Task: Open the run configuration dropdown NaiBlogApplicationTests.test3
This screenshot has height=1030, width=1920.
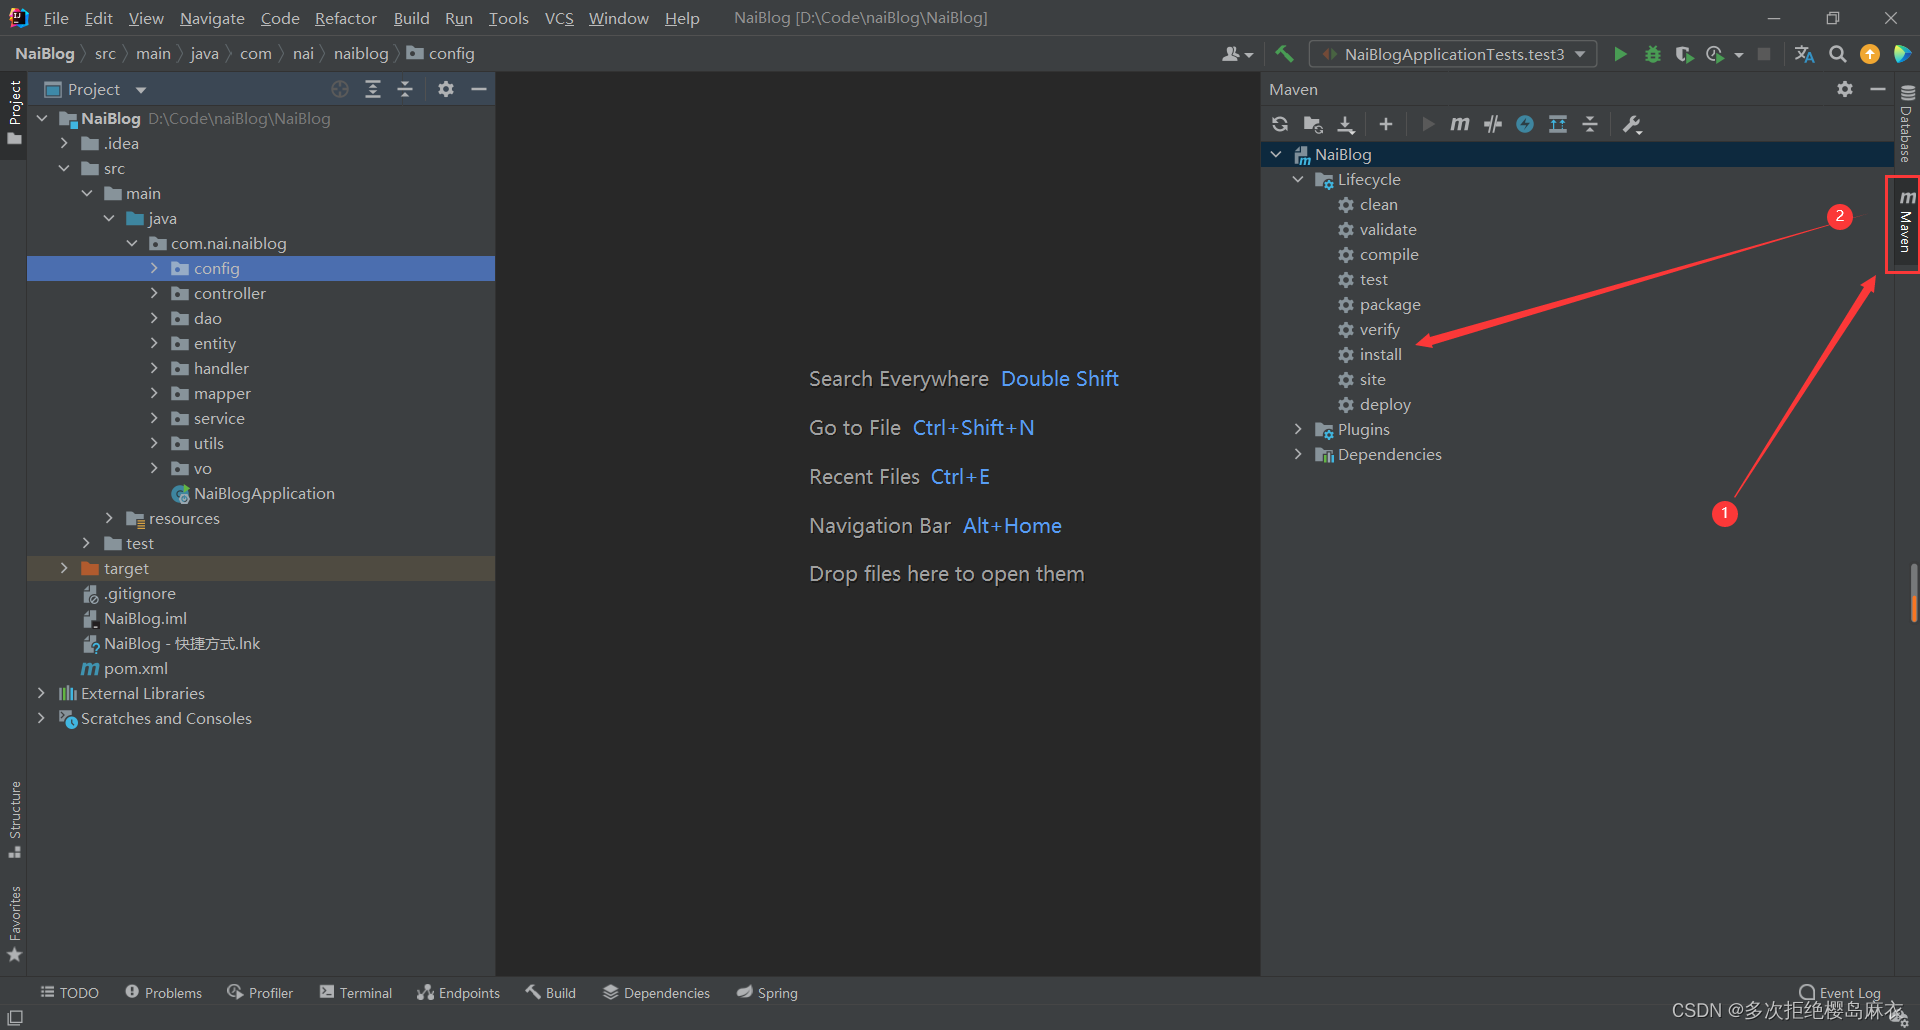Action: (x=1453, y=54)
